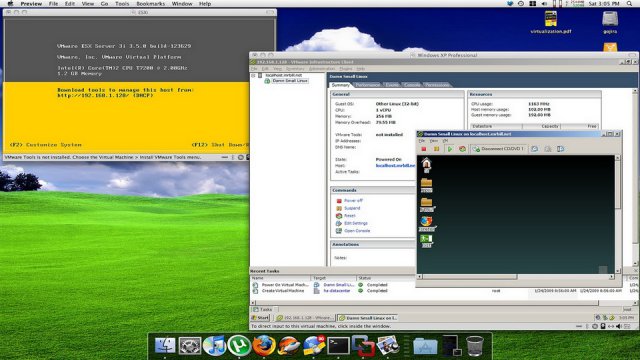Open the VM menu in console window
This screenshot has width=640, height=360.
445,141
